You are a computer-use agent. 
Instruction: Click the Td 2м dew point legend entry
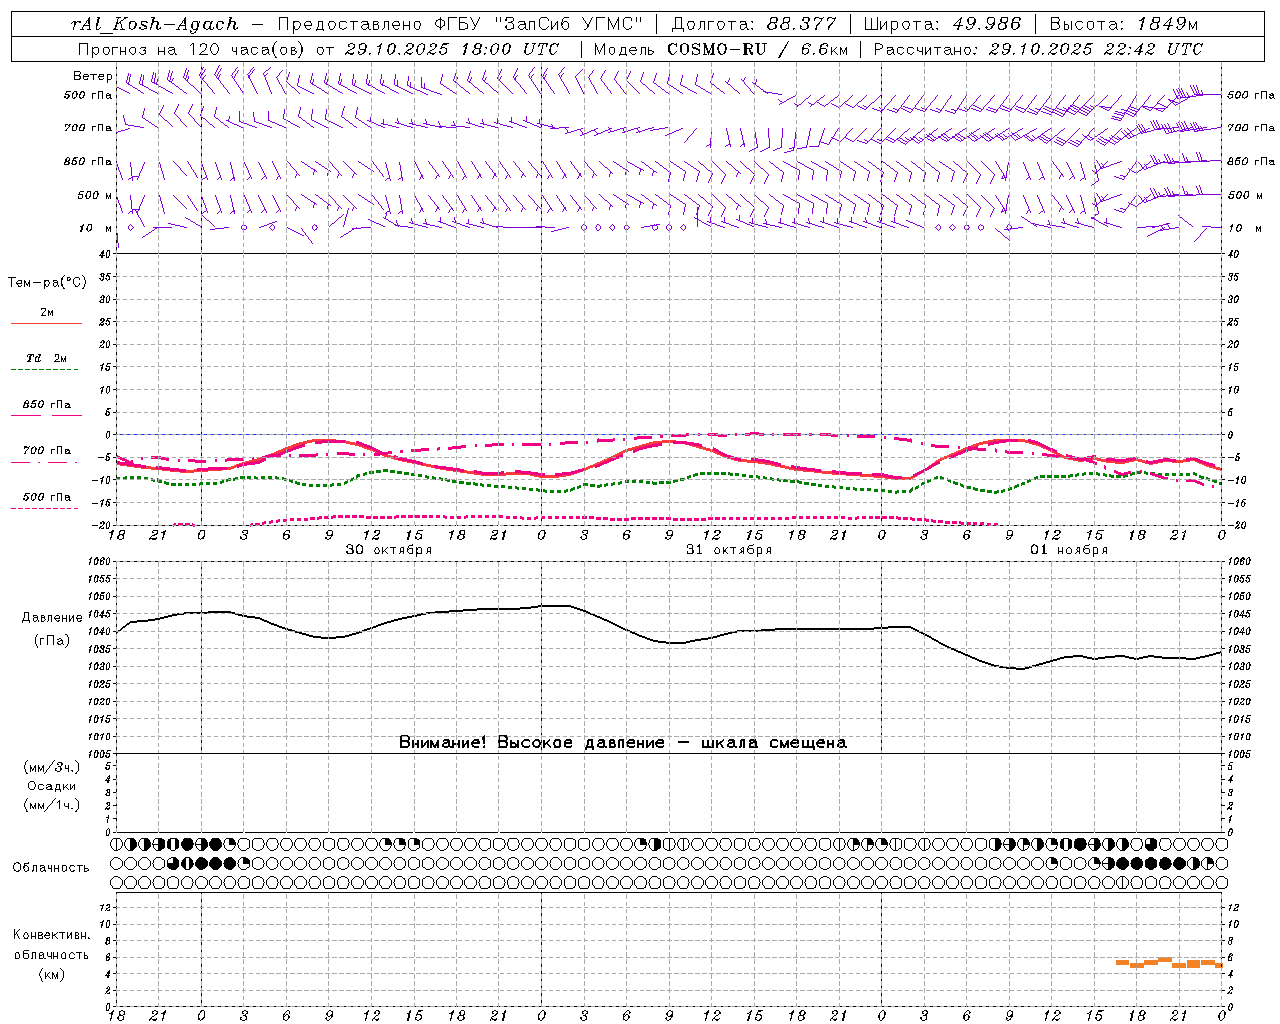coord(47,358)
